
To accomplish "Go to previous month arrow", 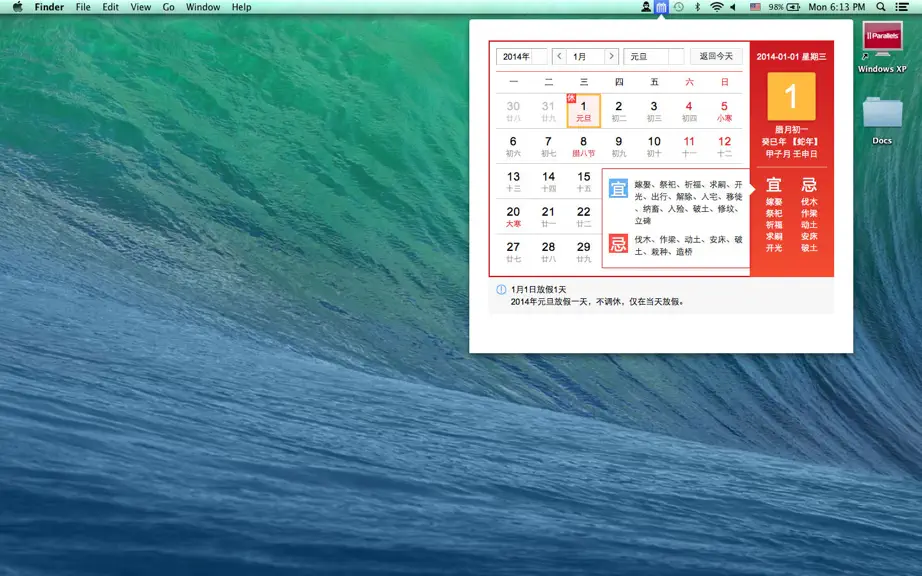I will pyautogui.click(x=559, y=56).
